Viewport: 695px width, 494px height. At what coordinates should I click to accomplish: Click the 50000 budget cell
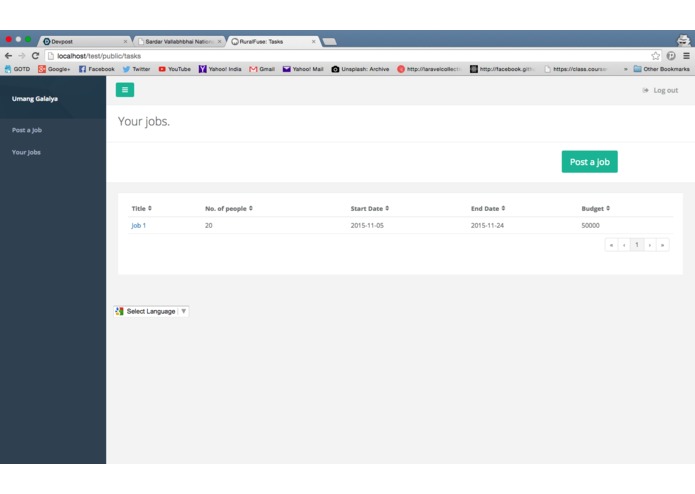pos(590,226)
